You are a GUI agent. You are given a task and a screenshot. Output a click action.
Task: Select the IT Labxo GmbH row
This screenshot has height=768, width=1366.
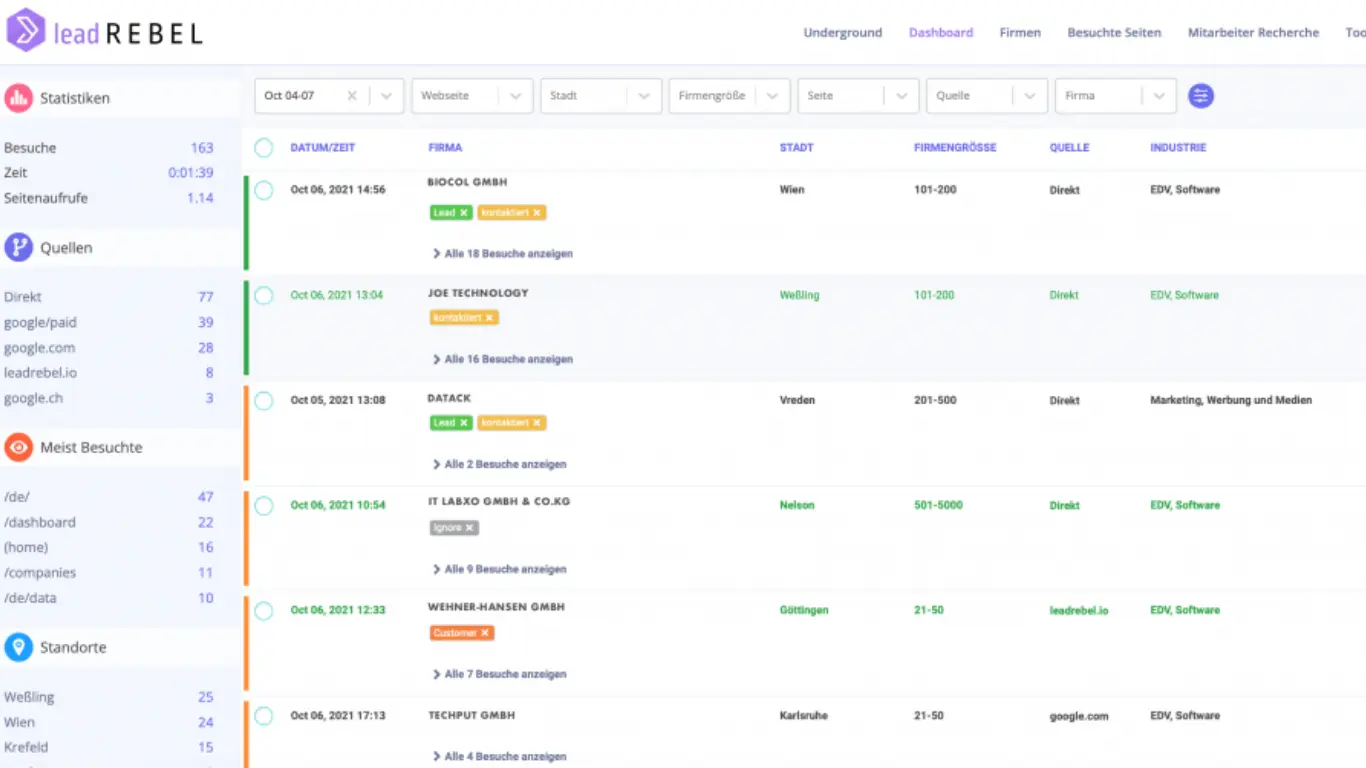click(x=263, y=505)
